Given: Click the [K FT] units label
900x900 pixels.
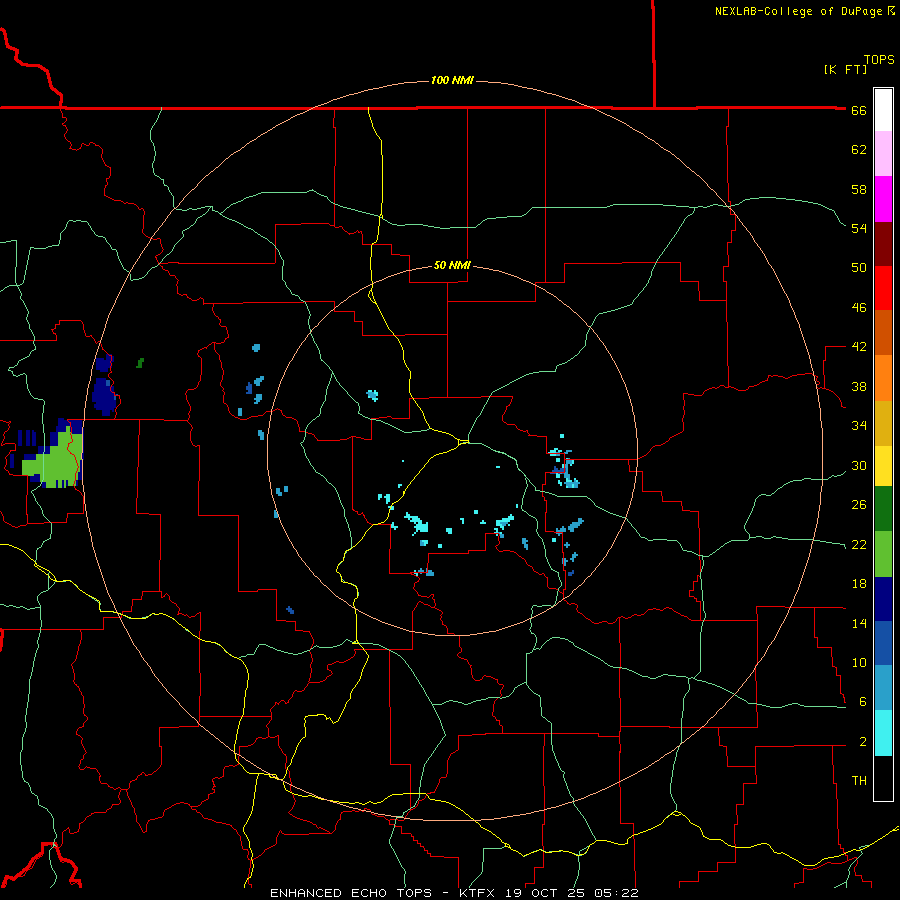Looking at the screenshot, I should [x=845, y=70].
